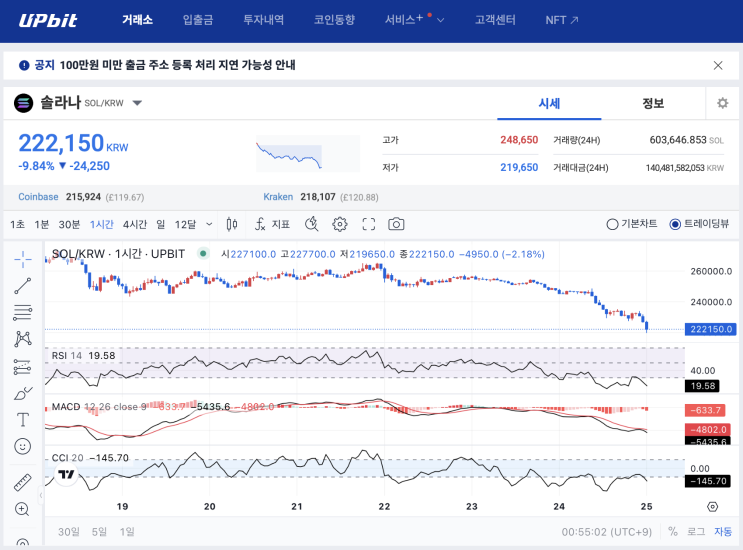The image size is (743, 550).
Task: Open the 투자내역 menu
Action: (x=263, y=20)
